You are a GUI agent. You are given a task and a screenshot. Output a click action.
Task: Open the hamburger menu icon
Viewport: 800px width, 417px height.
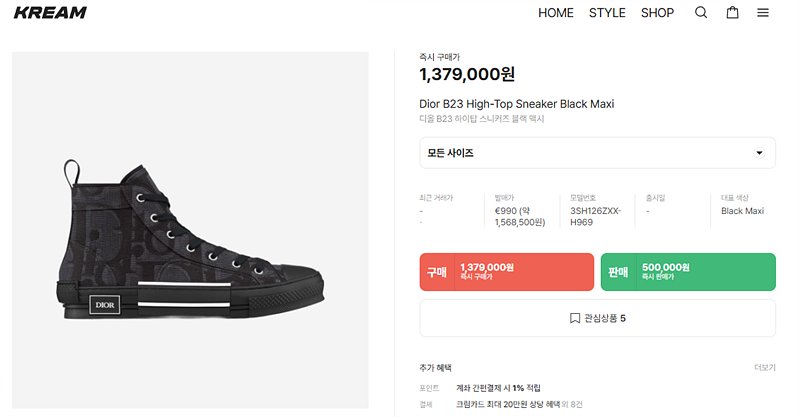click(x=763, y=13)
